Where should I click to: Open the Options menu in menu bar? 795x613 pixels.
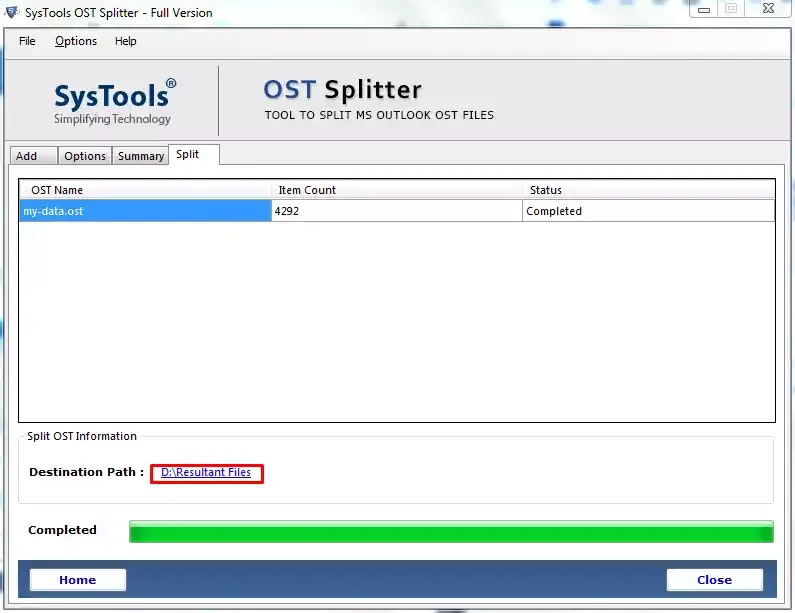[76, 41]
